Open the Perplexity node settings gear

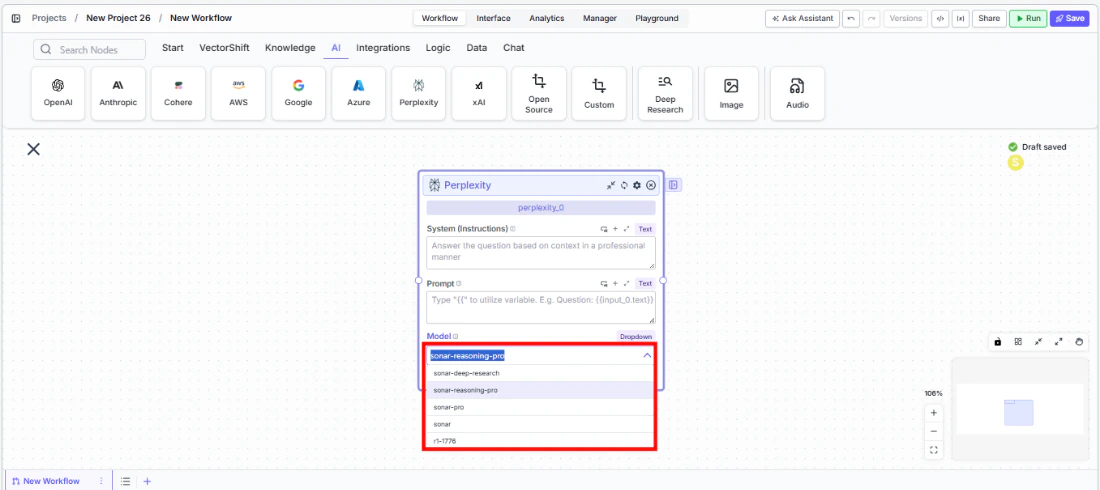pyautogui.click(x=637, y=185)
